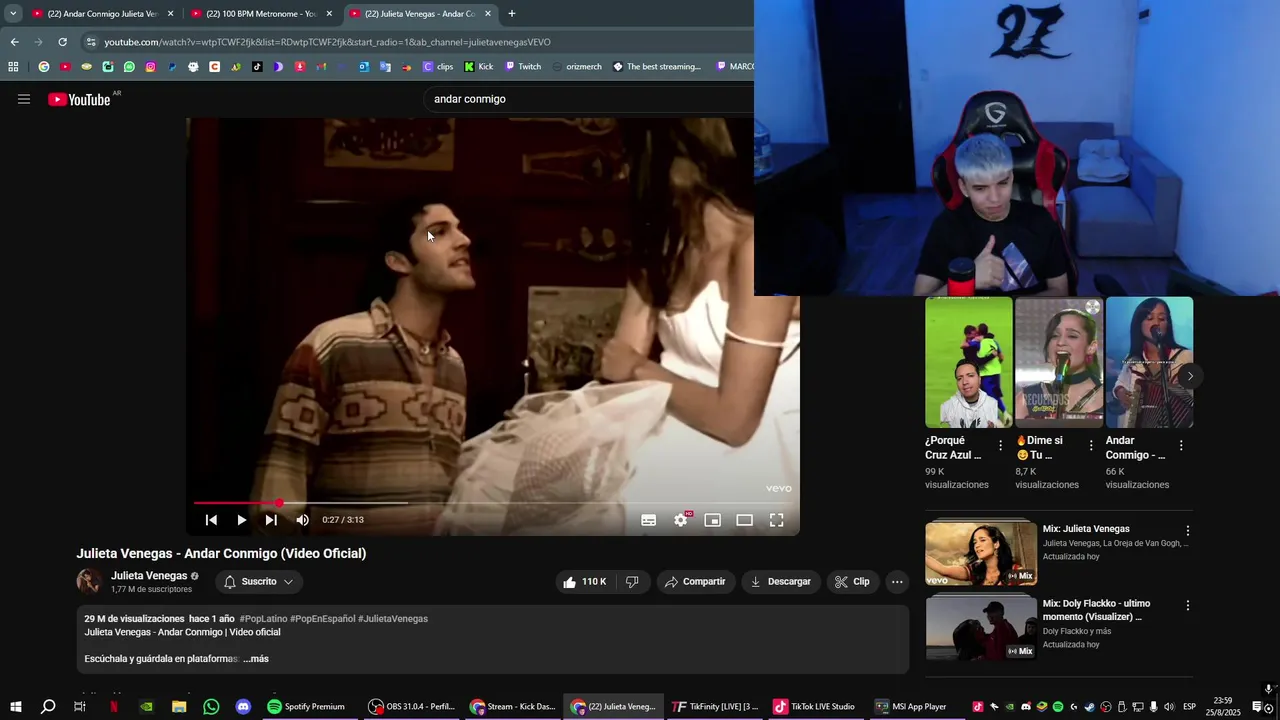1280x720 pixels.
Task: Open Discord from the taskbar
Action: coord(243,707)
